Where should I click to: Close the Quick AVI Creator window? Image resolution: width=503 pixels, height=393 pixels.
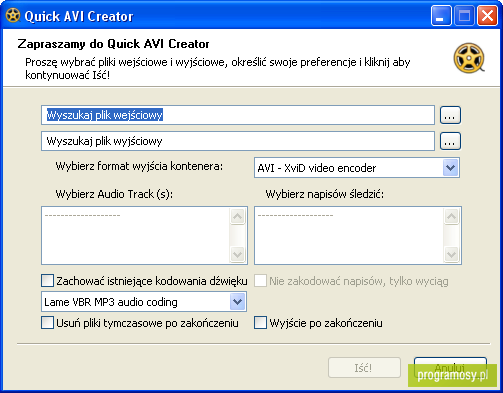coord(487,16)
